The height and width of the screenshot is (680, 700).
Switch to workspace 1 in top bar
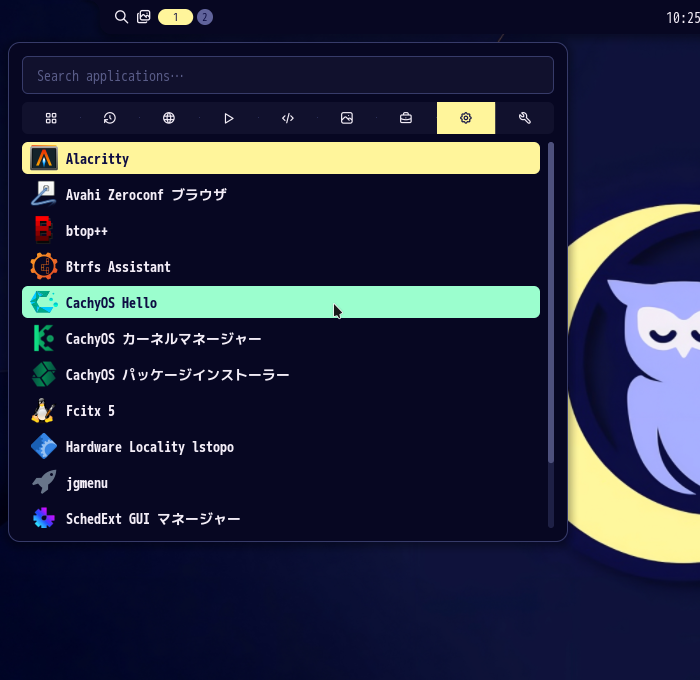[175, 17]
